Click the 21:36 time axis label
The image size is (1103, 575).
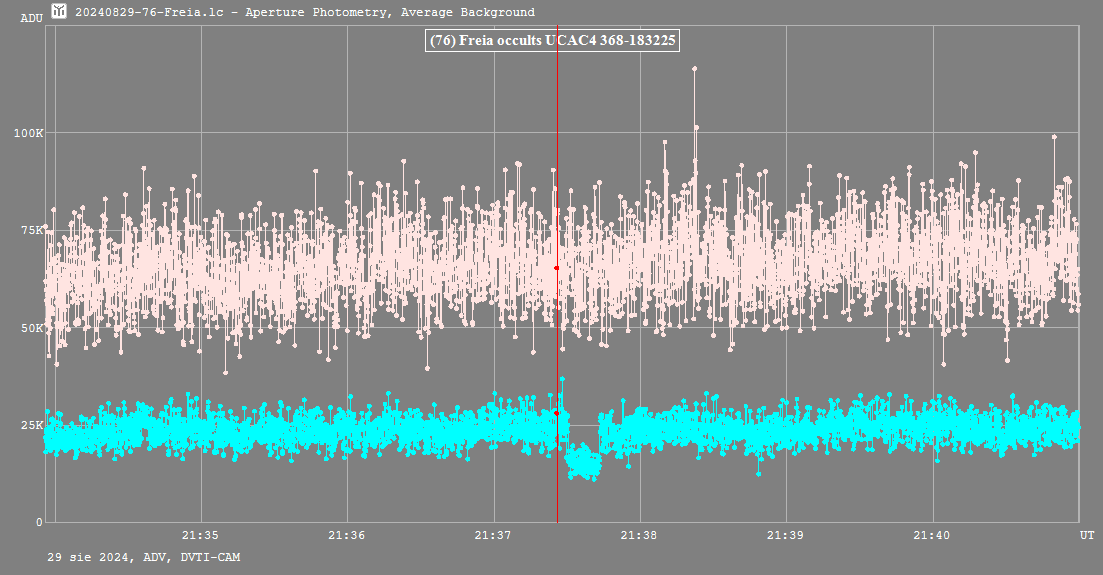(347, 535)
